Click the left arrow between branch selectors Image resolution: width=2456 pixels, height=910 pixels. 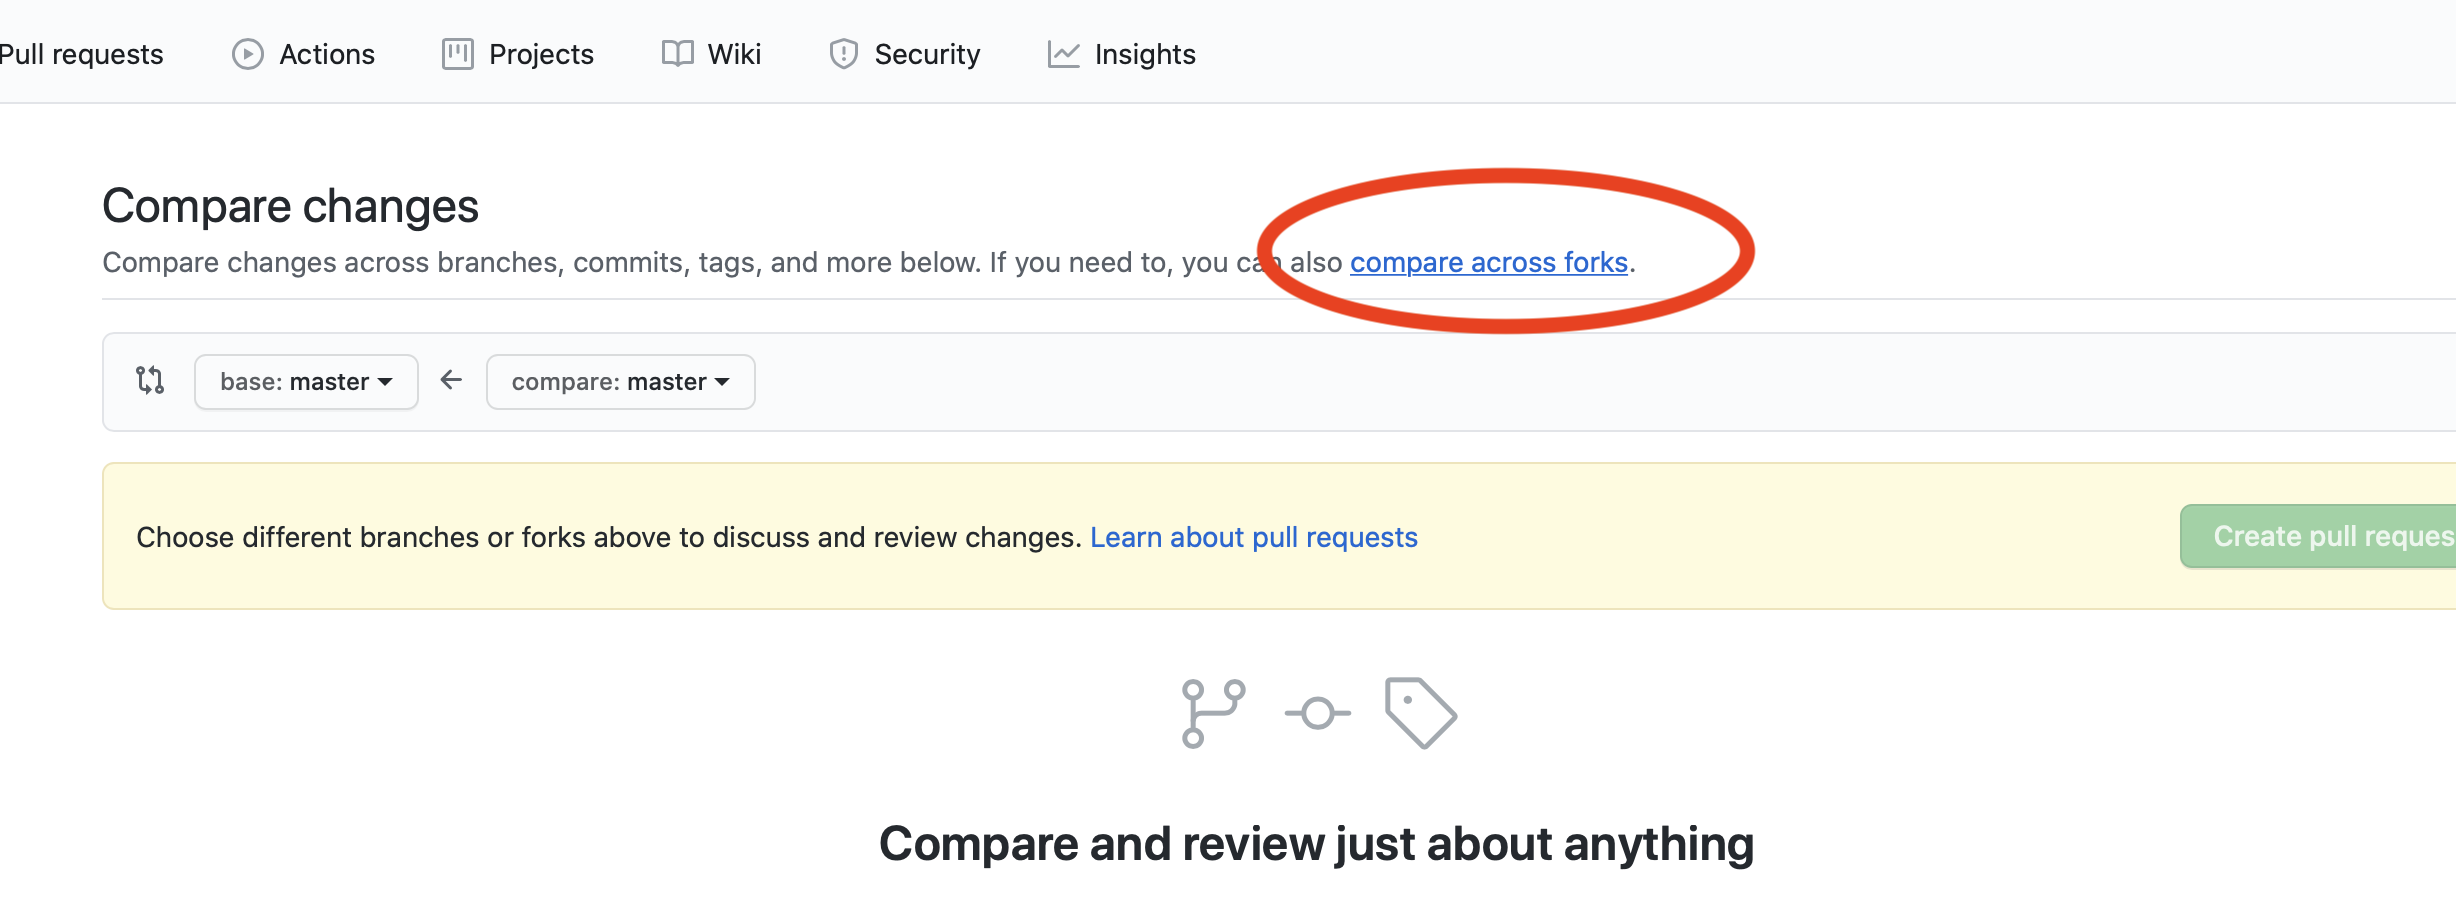coord(451,380)
